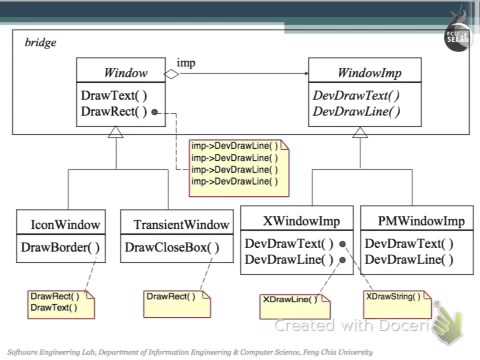This screenshot has width=480, height=360.
Task: Click the aggregation diamond next to Window
Action: [x=172, y=74]
